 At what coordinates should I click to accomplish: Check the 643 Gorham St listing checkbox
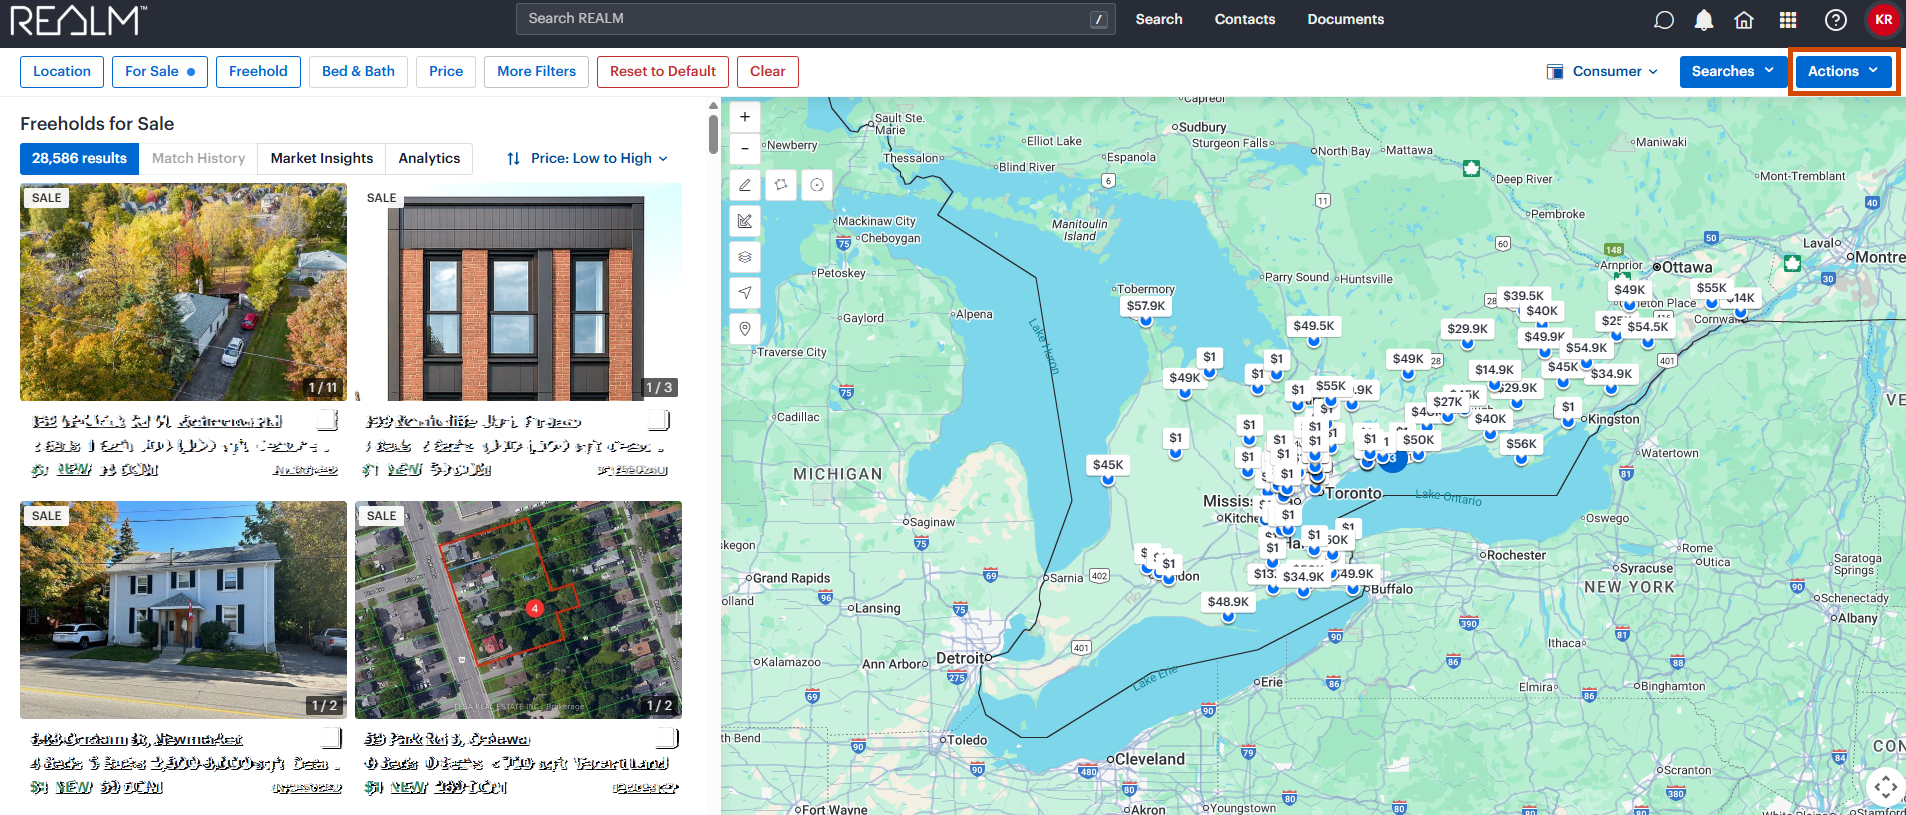[329, 738]
